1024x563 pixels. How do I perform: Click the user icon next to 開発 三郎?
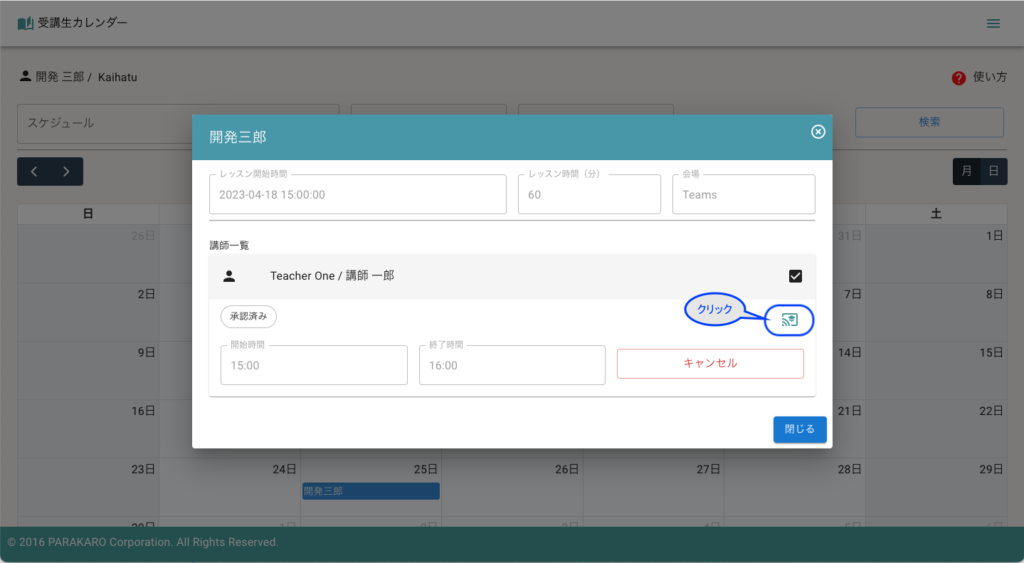point(25,77)
